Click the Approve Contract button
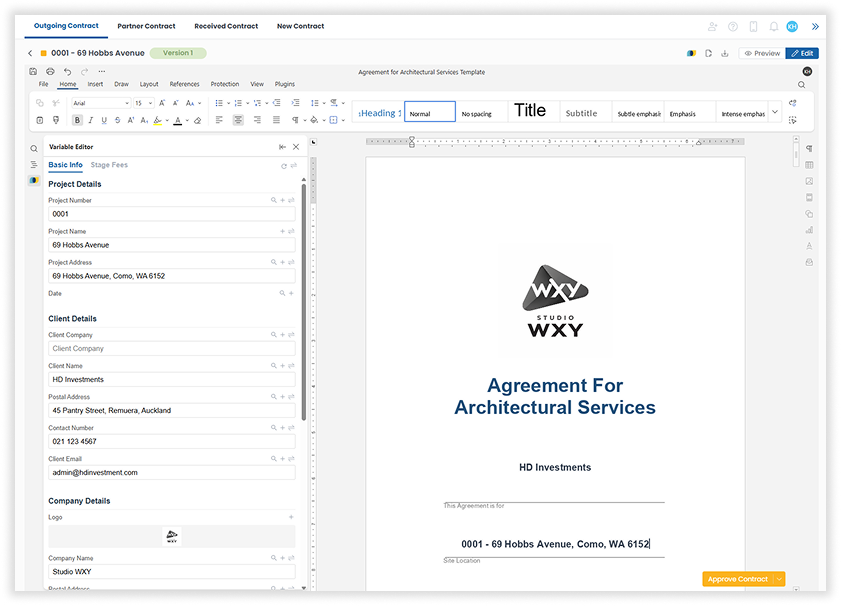Screen dimensions: 841x606 pos(738,579)
